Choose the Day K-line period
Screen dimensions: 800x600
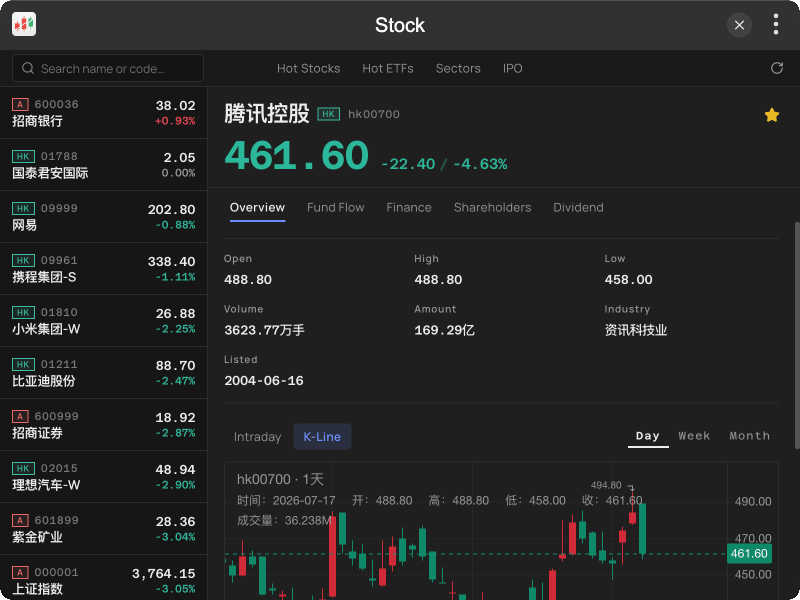coord(647,436)
